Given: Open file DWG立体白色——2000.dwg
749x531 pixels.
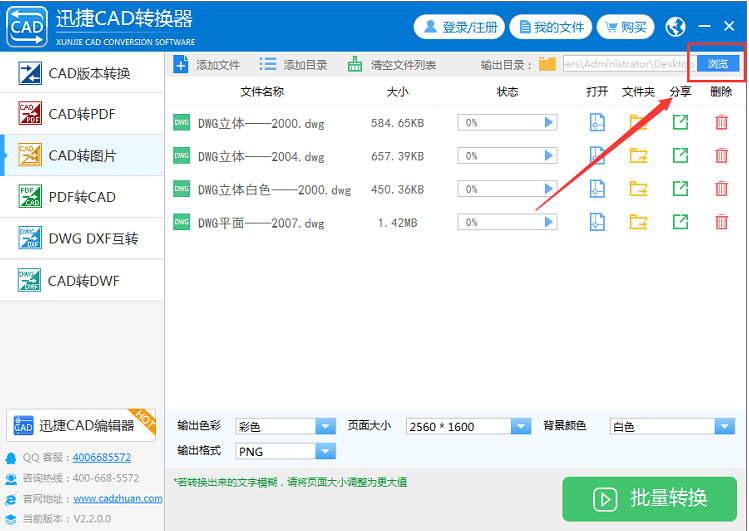Looking at the screenshot, I should (597, 189).
